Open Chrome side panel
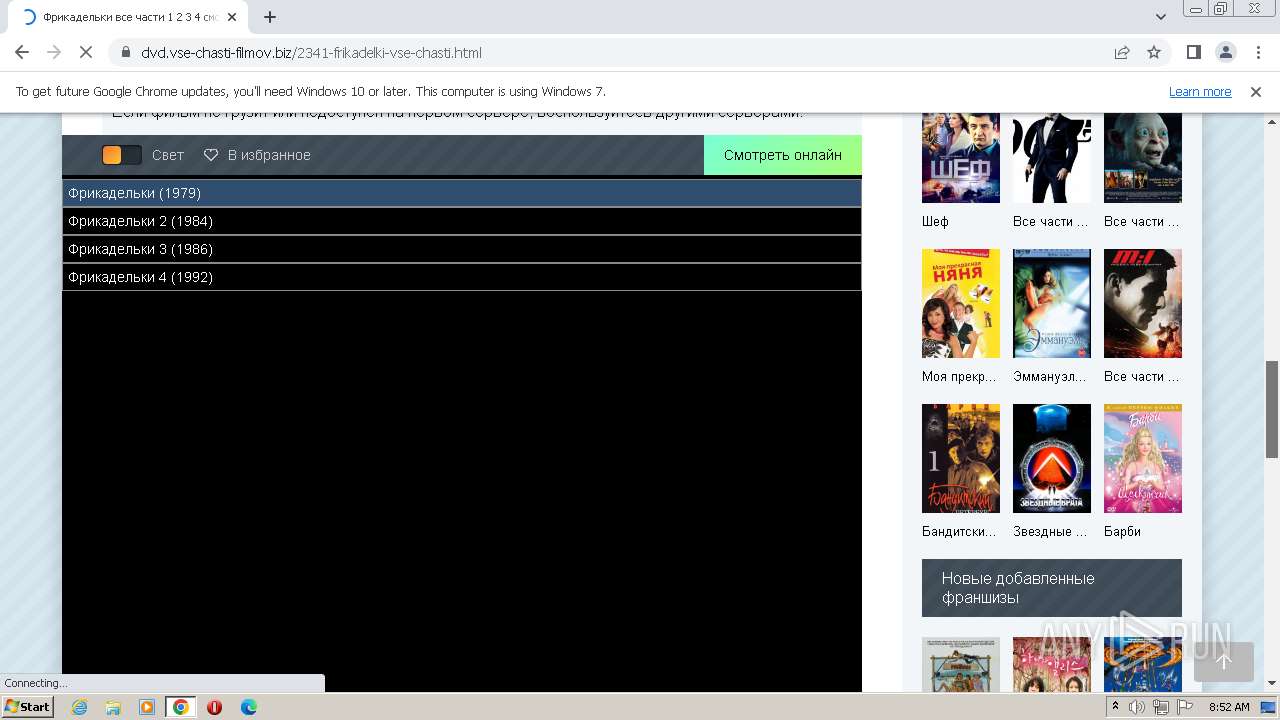 point(1193,52)
